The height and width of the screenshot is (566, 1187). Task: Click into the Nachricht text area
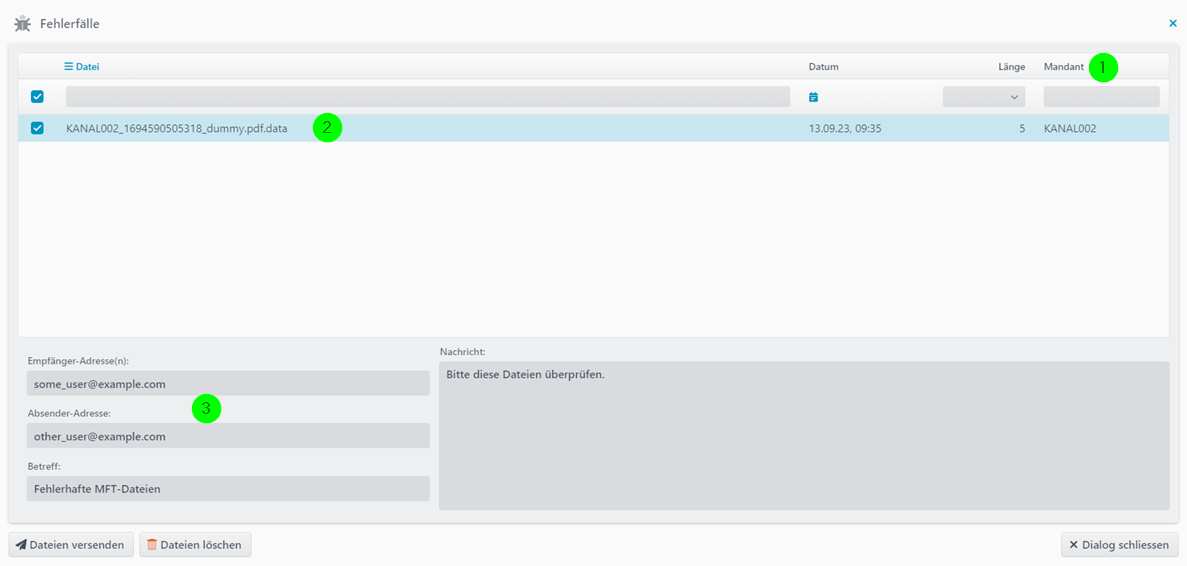coord(804,436)
